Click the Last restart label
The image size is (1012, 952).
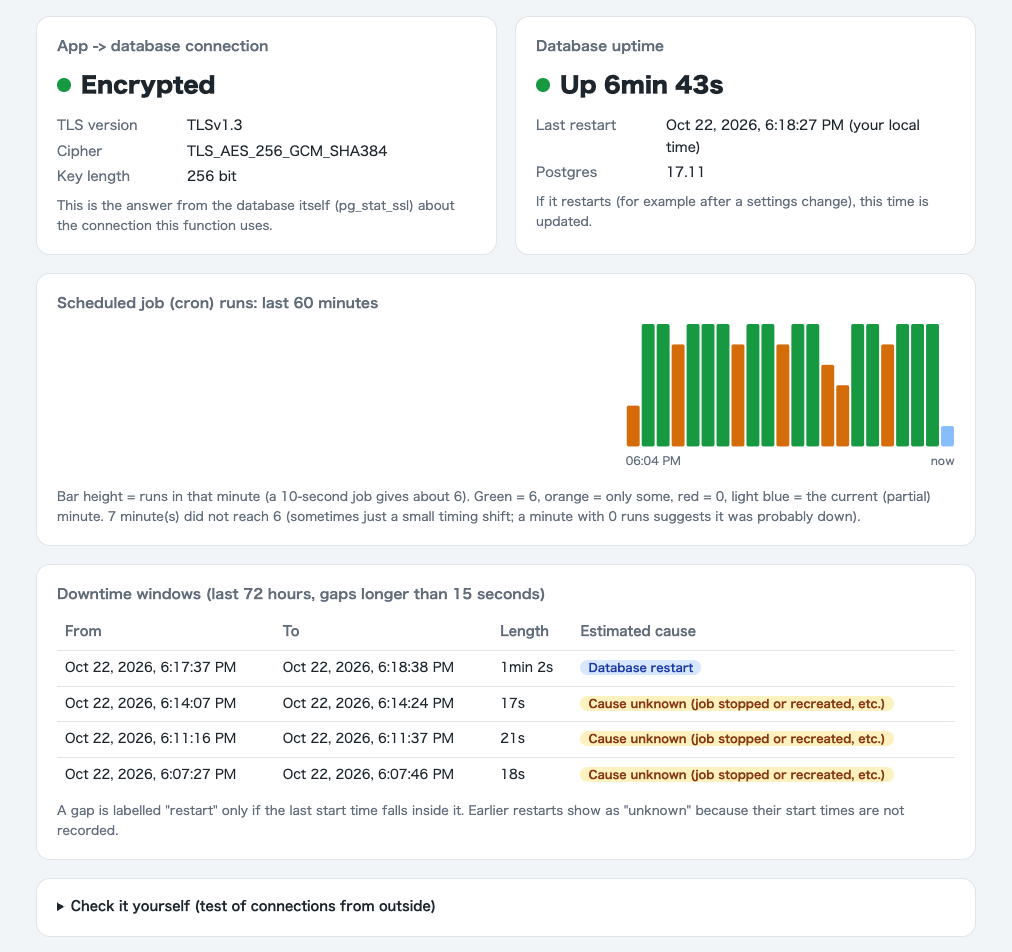576,125
